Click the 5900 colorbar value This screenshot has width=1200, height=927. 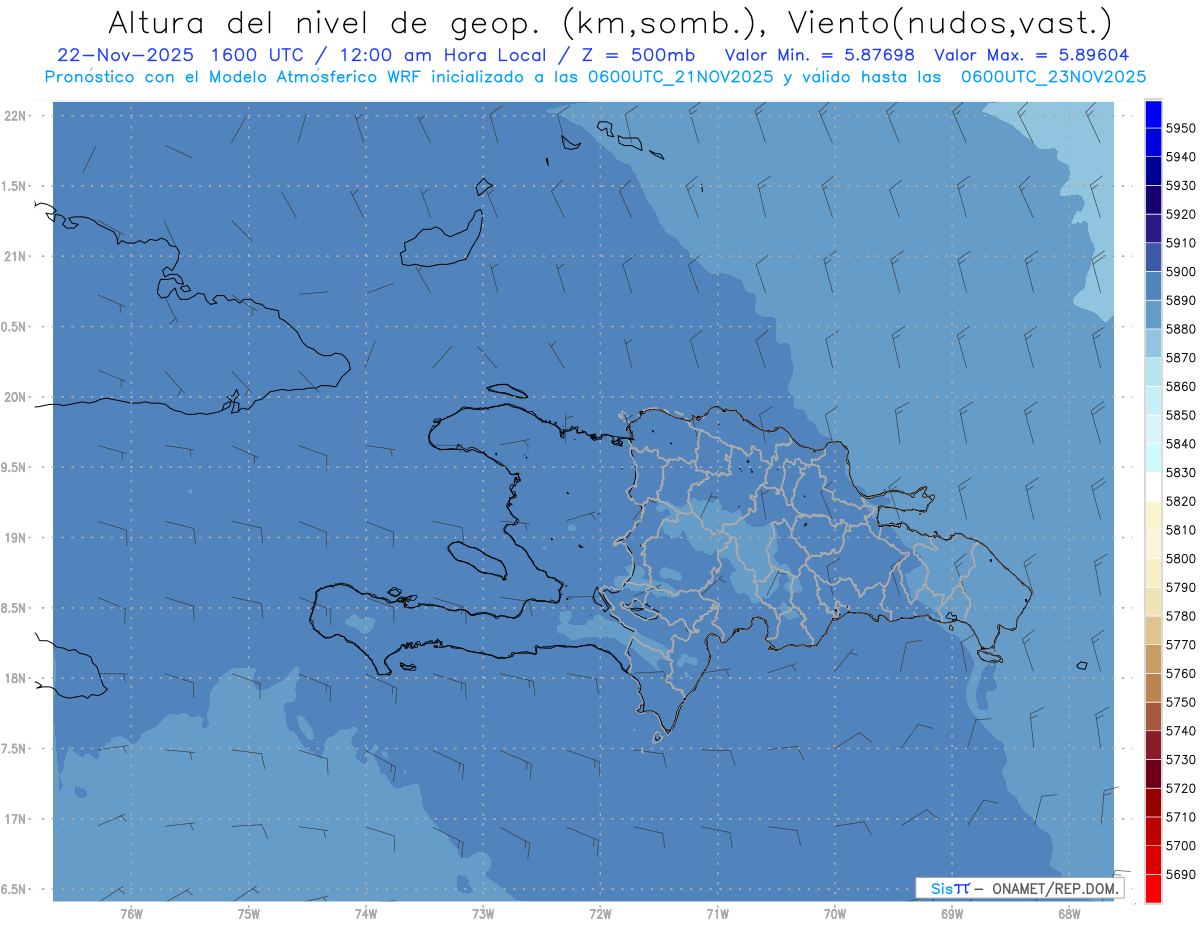1180,271
